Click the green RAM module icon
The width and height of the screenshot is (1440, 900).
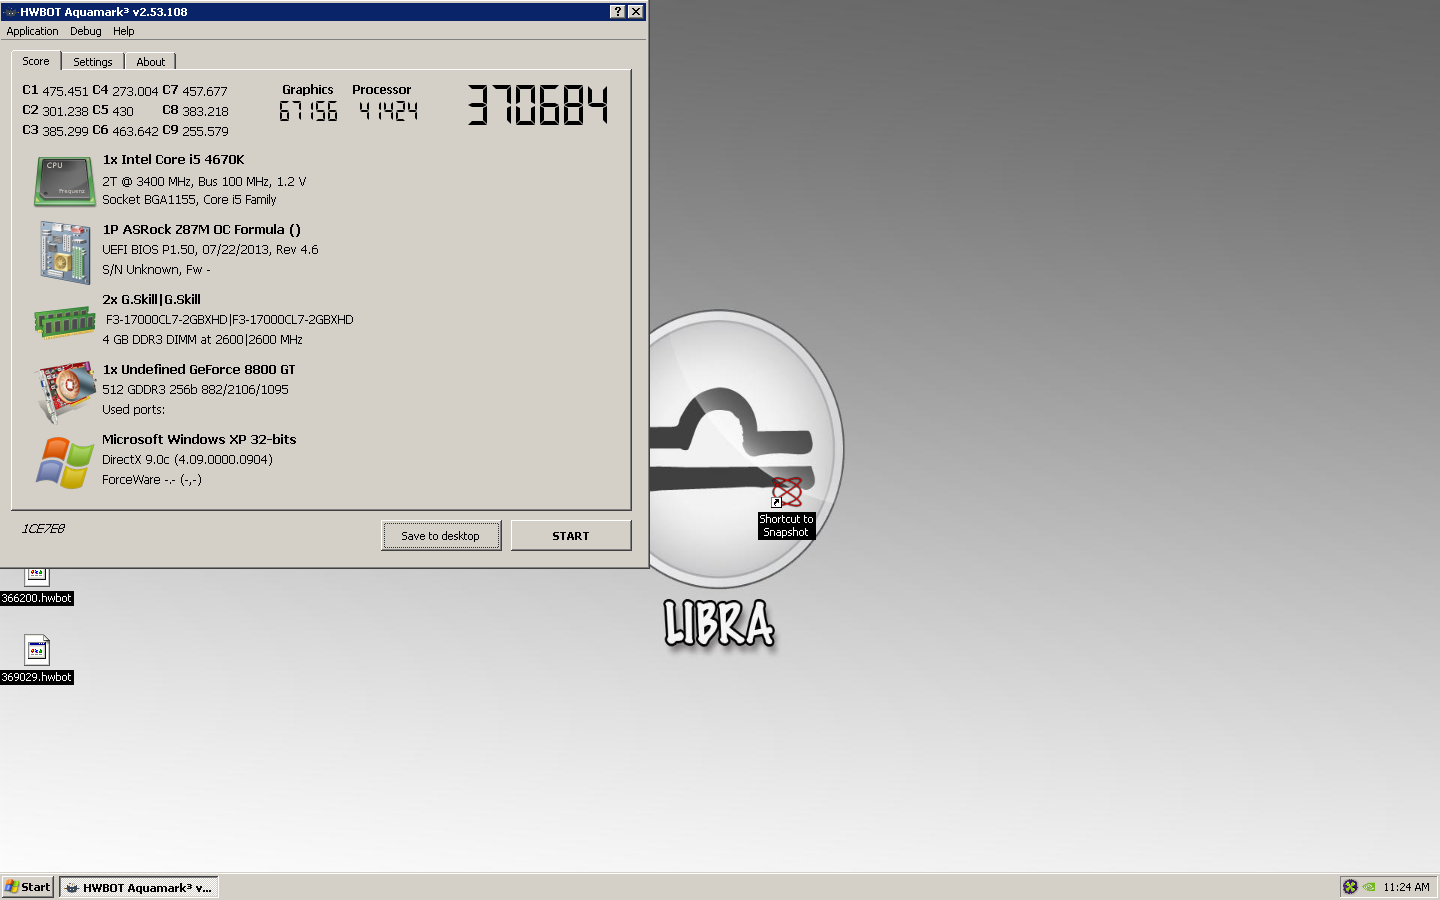point(65,322)
